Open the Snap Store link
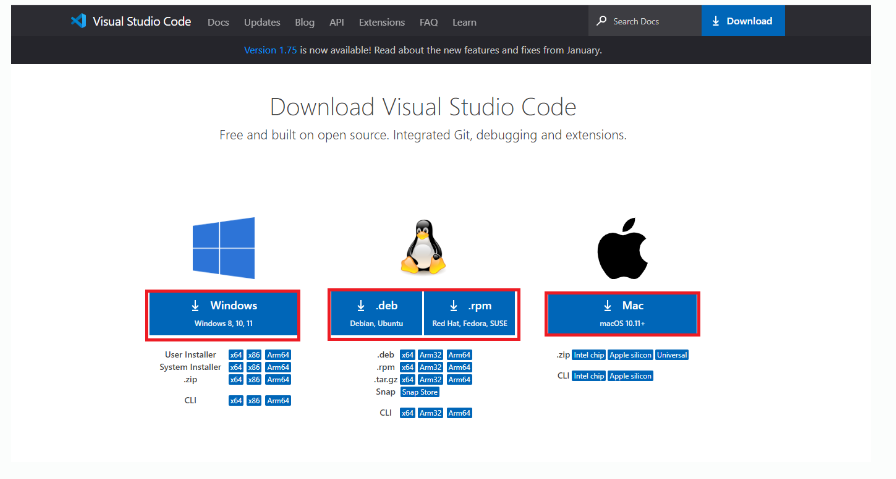This screenshot has height=479, width=896. (420, 392)
